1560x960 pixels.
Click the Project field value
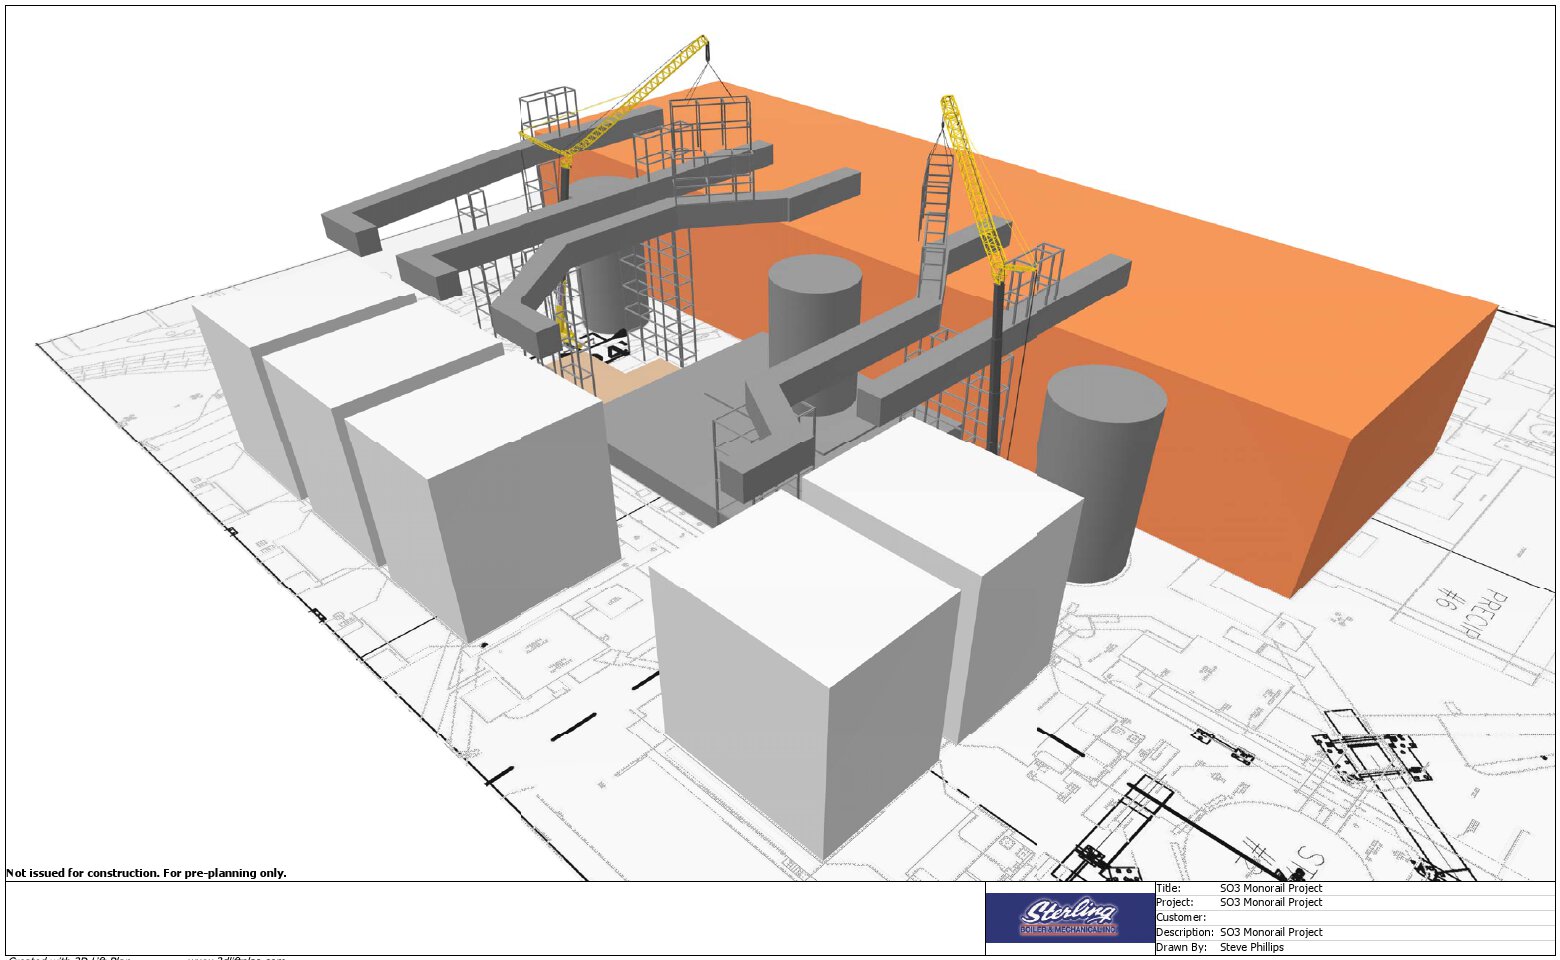[x=1270, y=902]
